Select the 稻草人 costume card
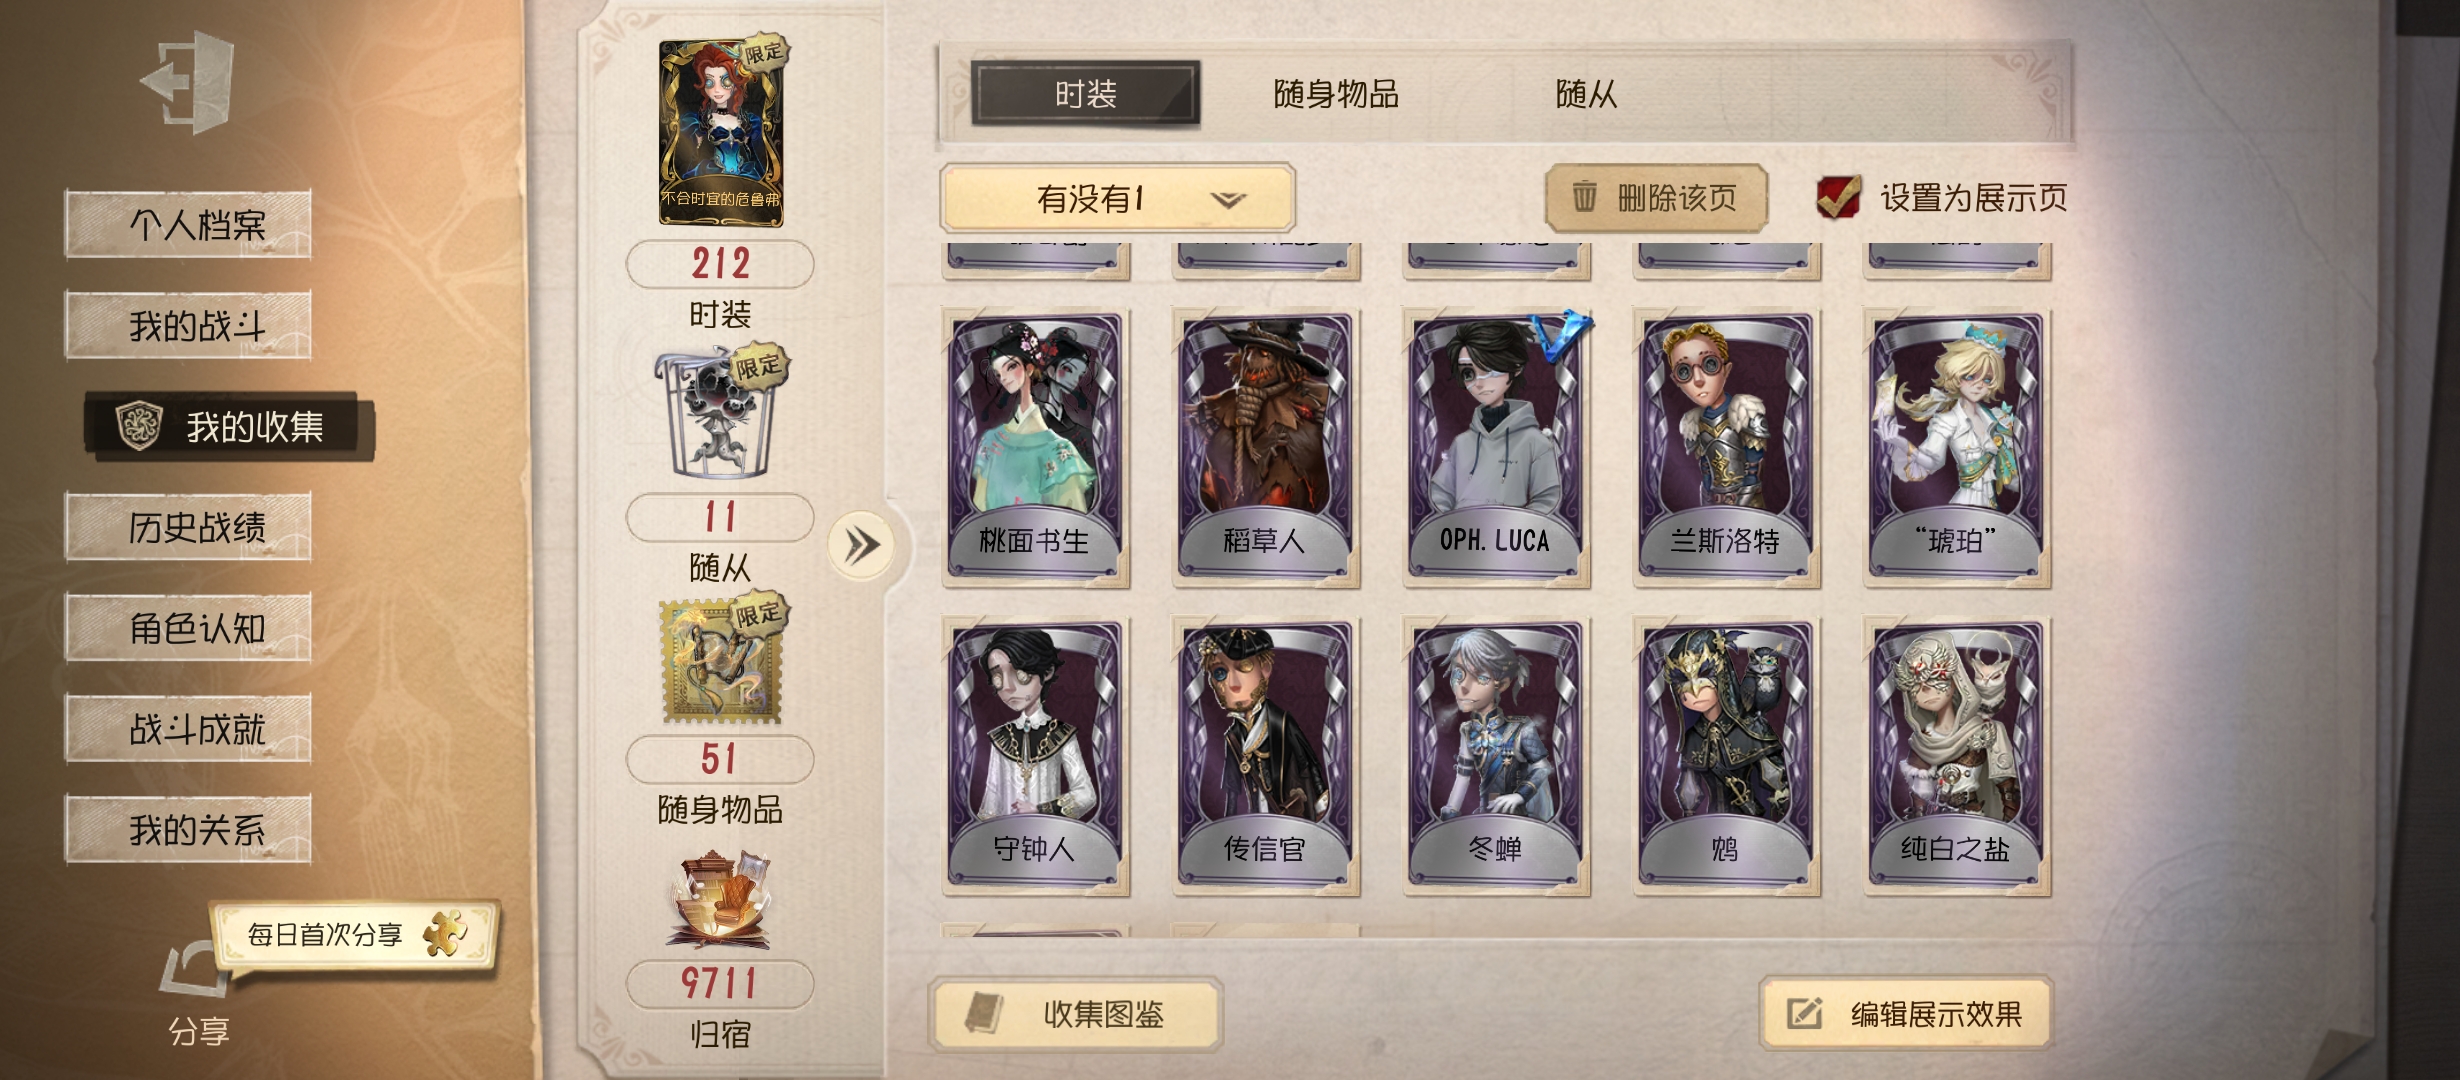Screen dimensions: 2460x1080 tap(1266, 448)
